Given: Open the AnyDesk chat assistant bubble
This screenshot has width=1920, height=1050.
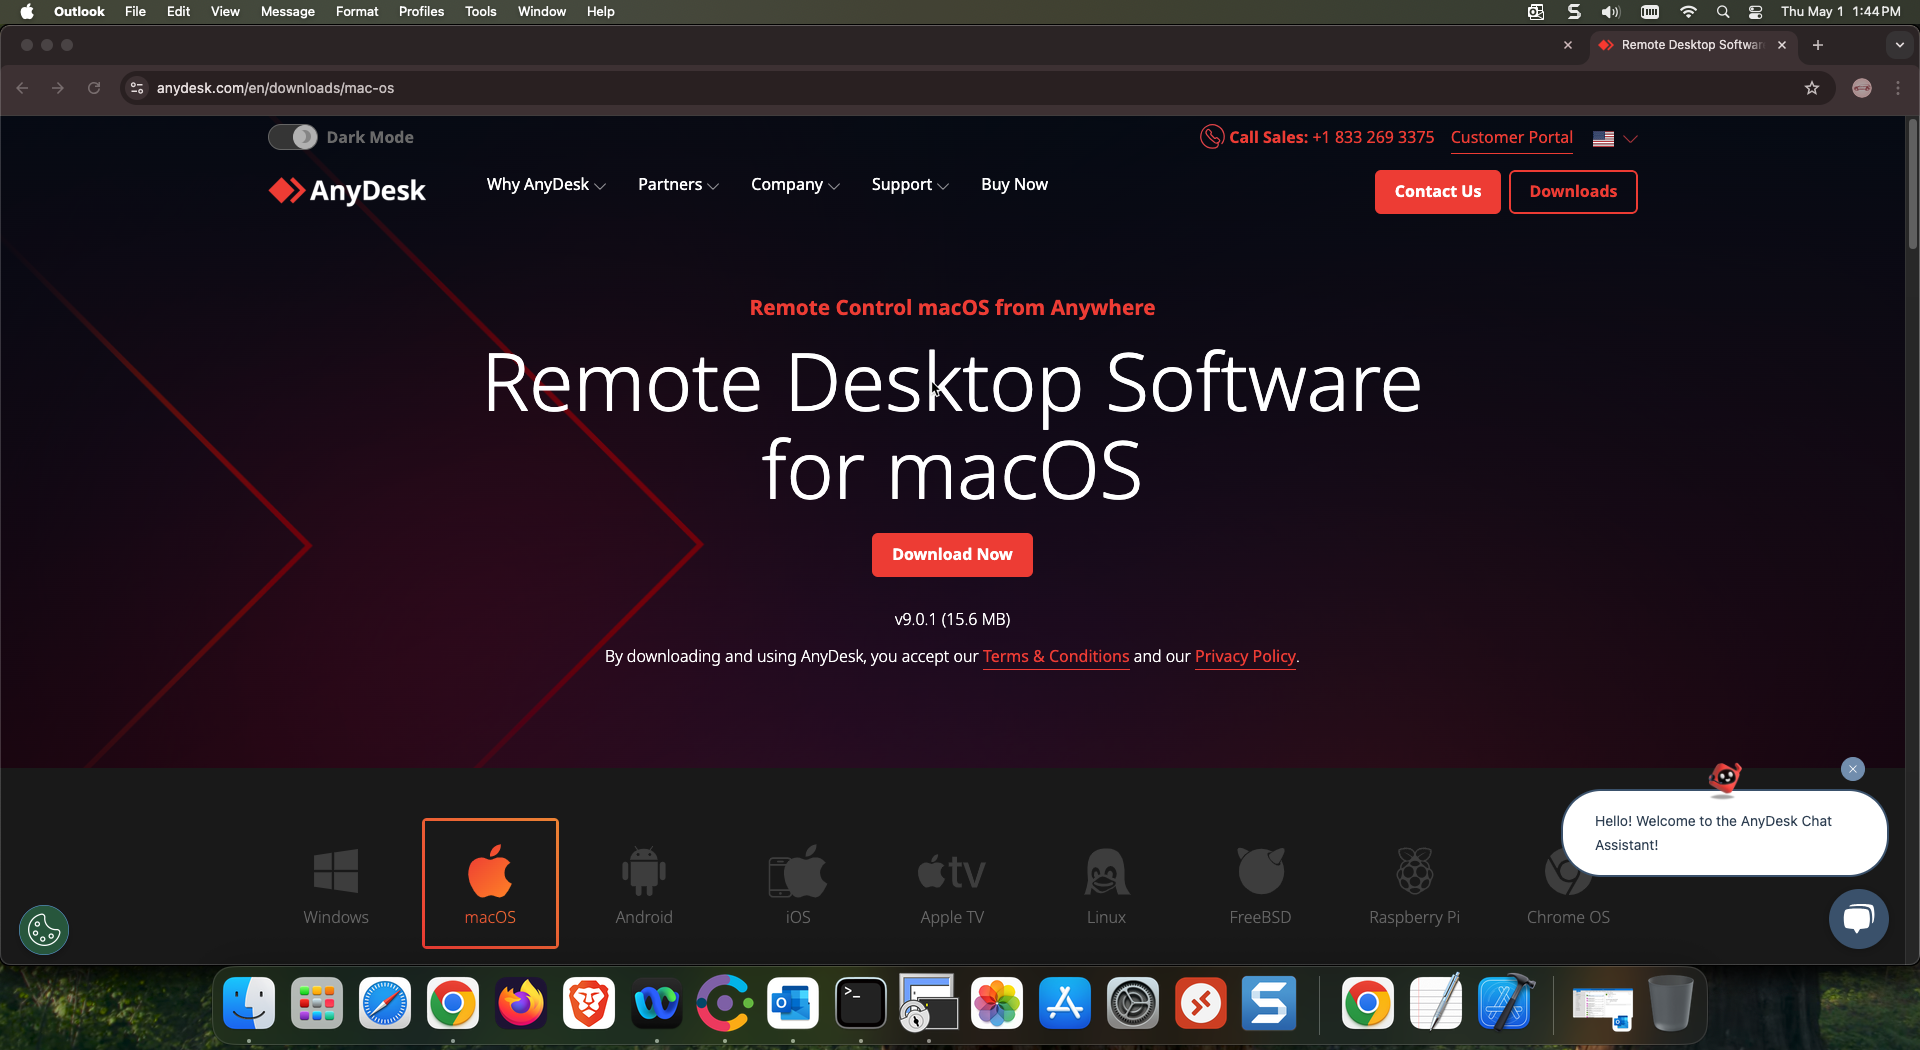Looking at the screenshot, I should point(1858,919).
